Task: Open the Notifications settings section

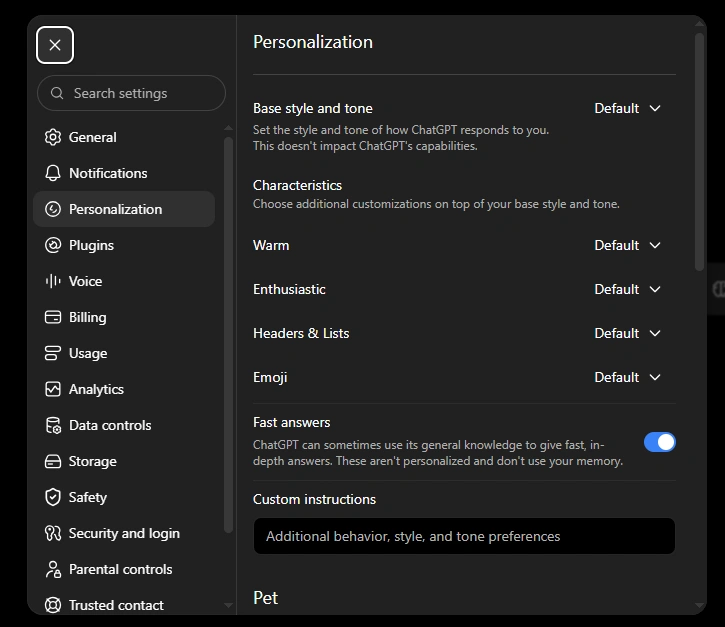Action: [x=124, y=173]
